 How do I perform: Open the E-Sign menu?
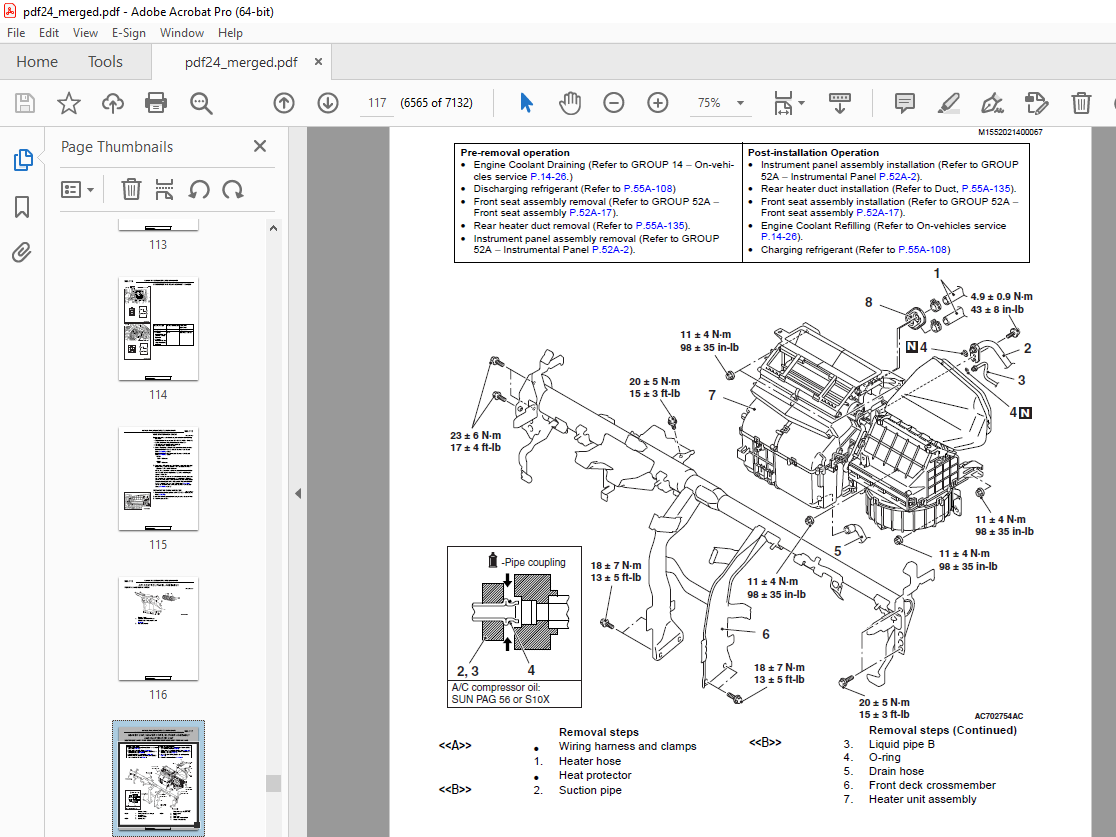point(128,33)
